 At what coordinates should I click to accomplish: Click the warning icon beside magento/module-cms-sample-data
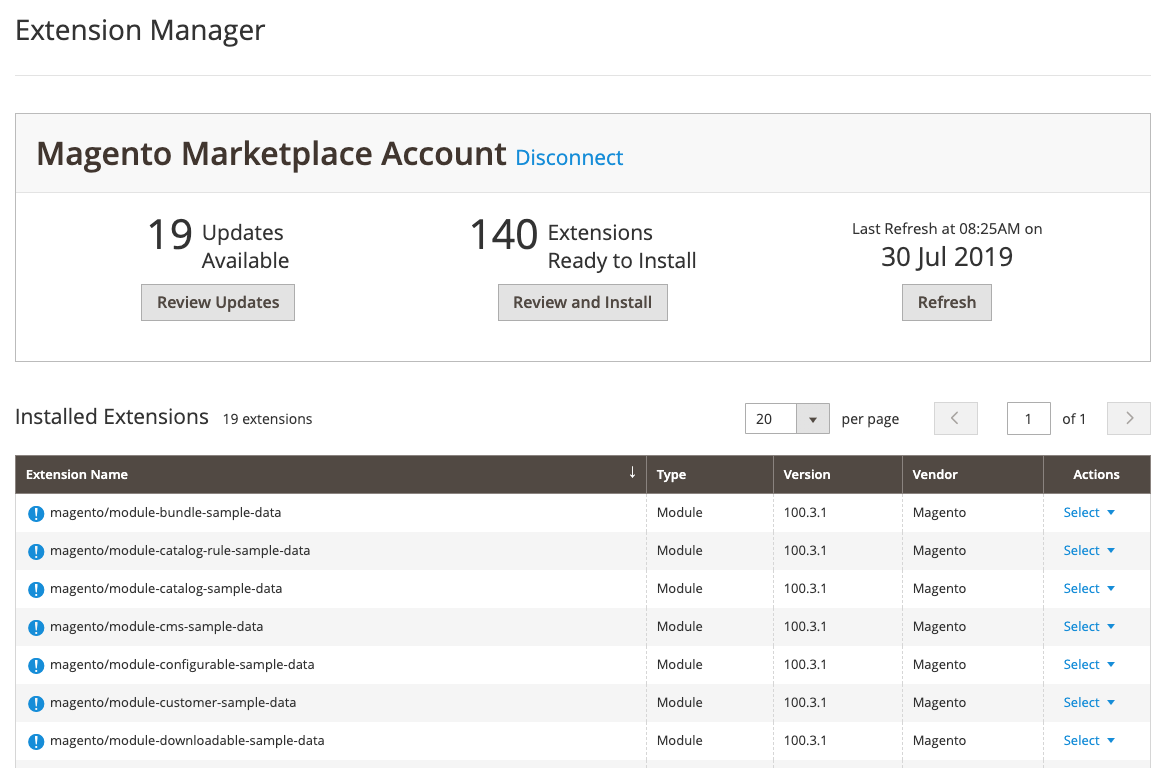(x=36, y=626)
